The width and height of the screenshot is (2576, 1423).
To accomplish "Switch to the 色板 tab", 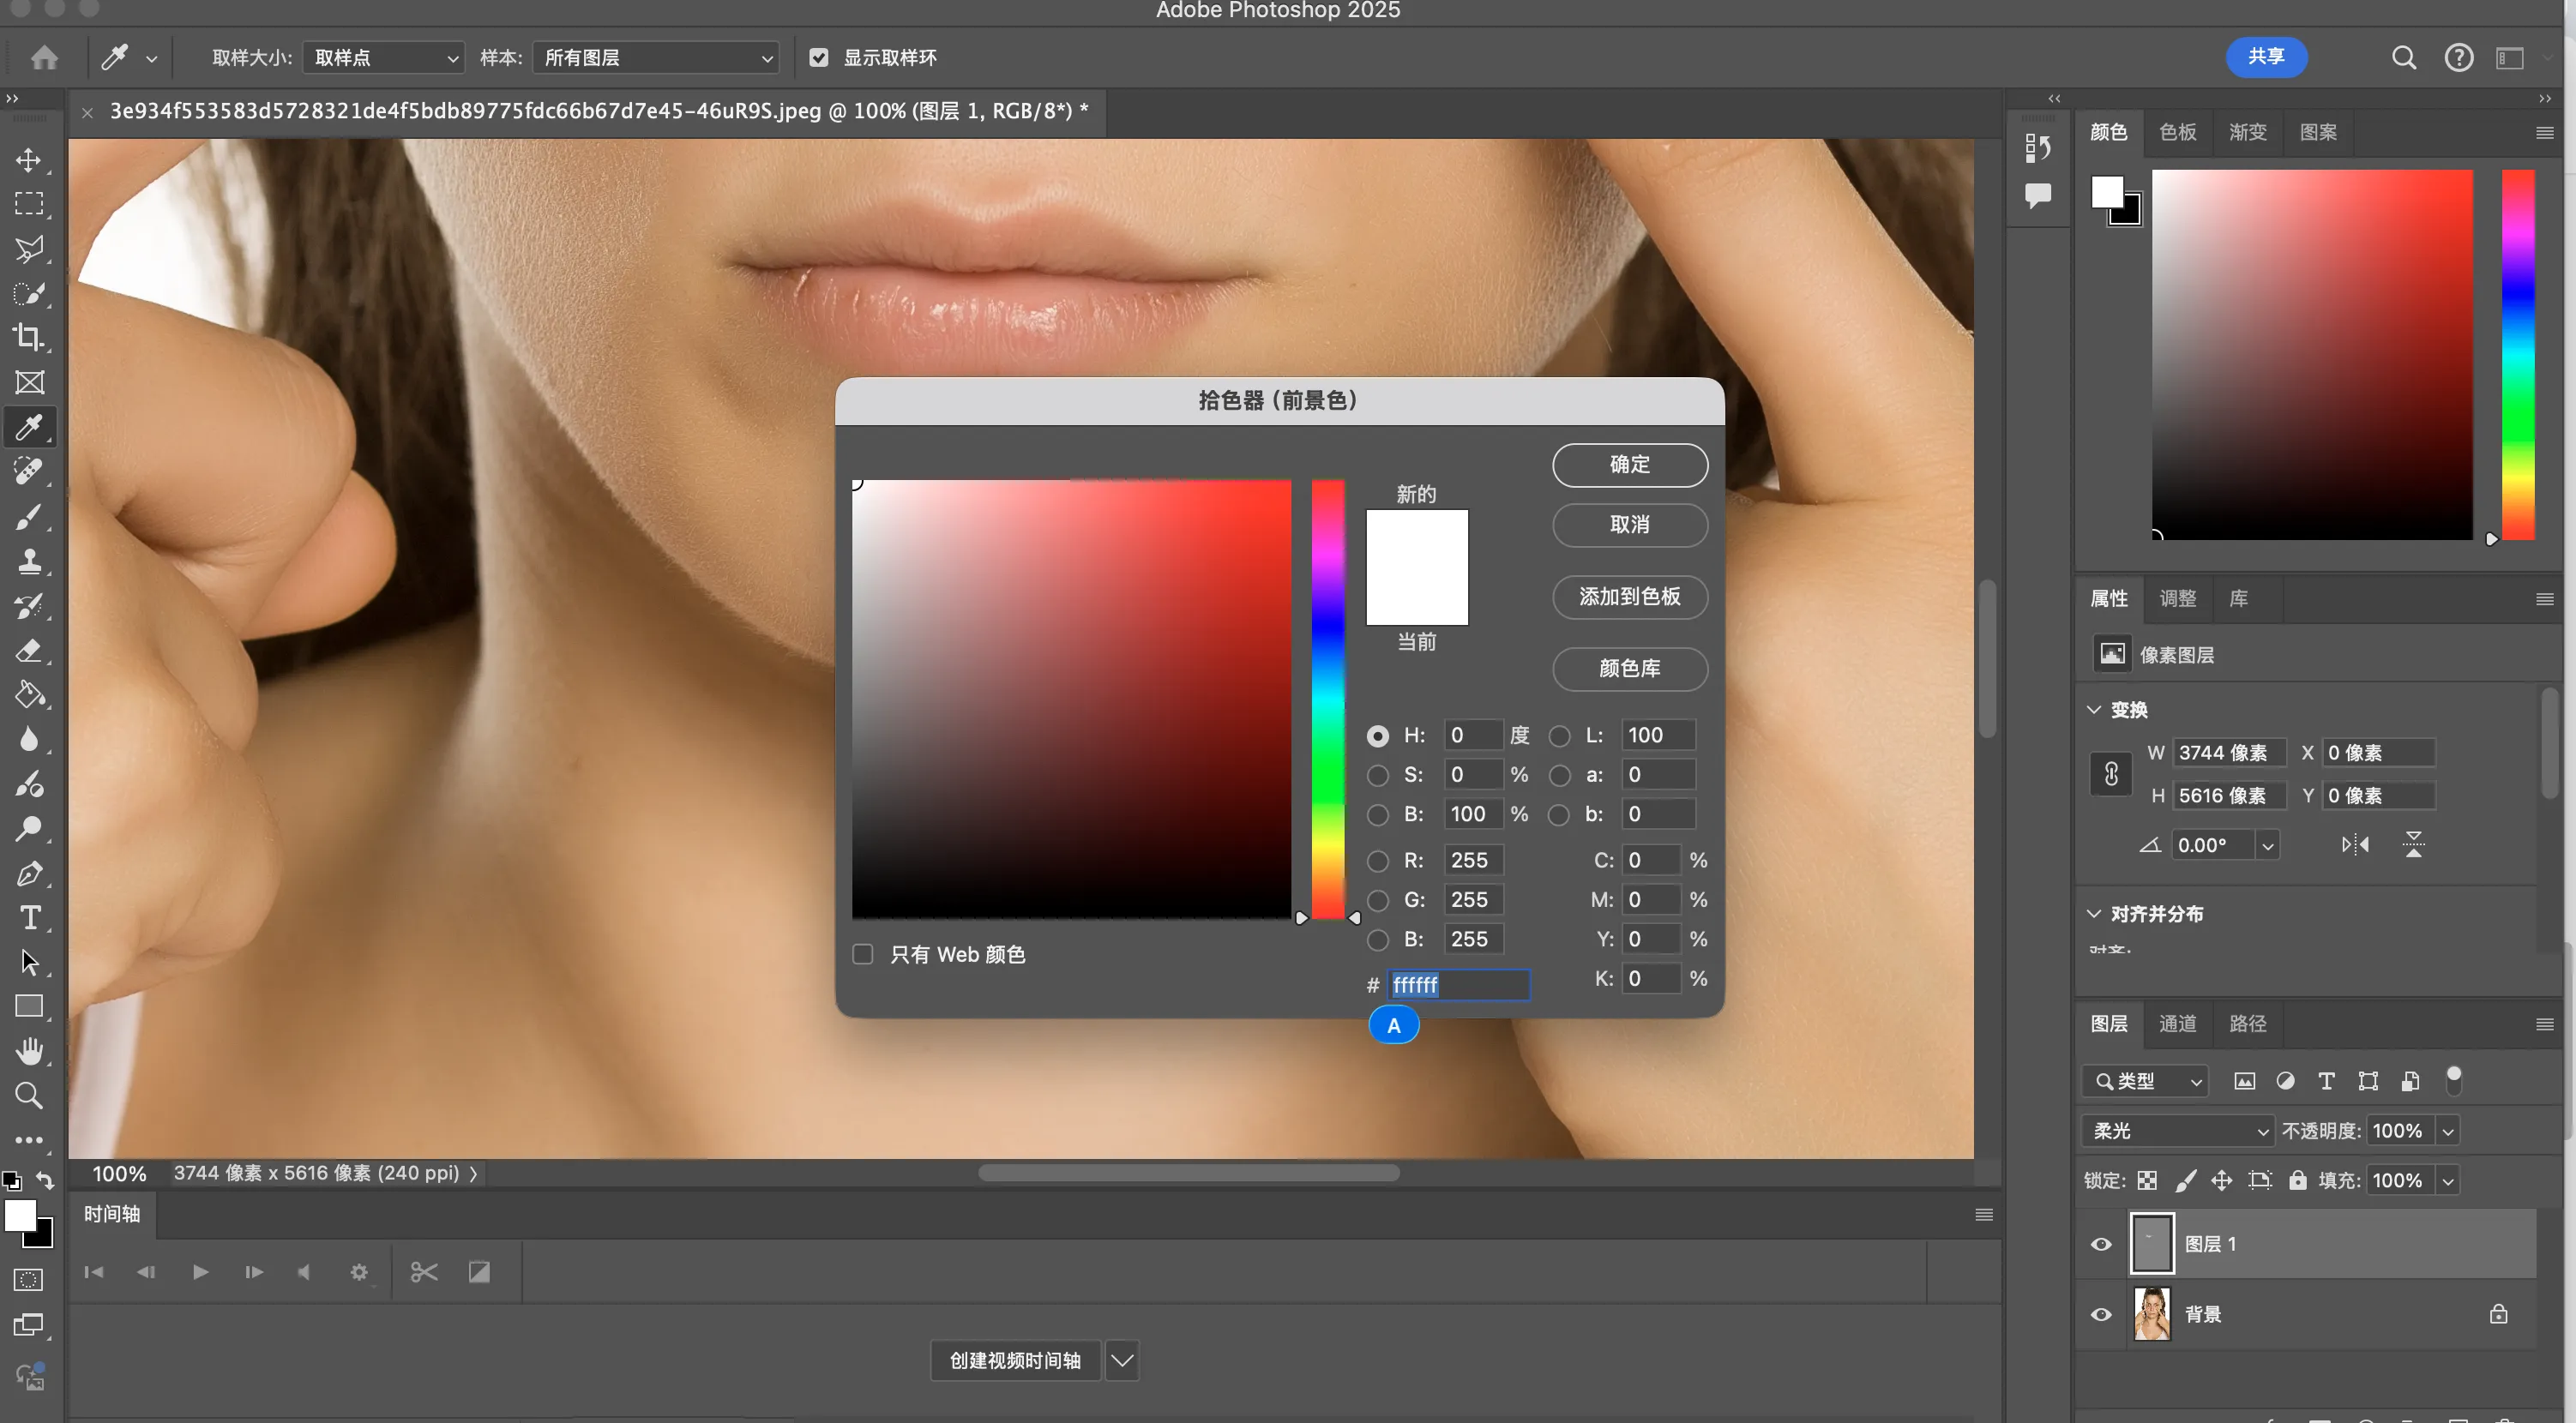I will pos(2177,132).
